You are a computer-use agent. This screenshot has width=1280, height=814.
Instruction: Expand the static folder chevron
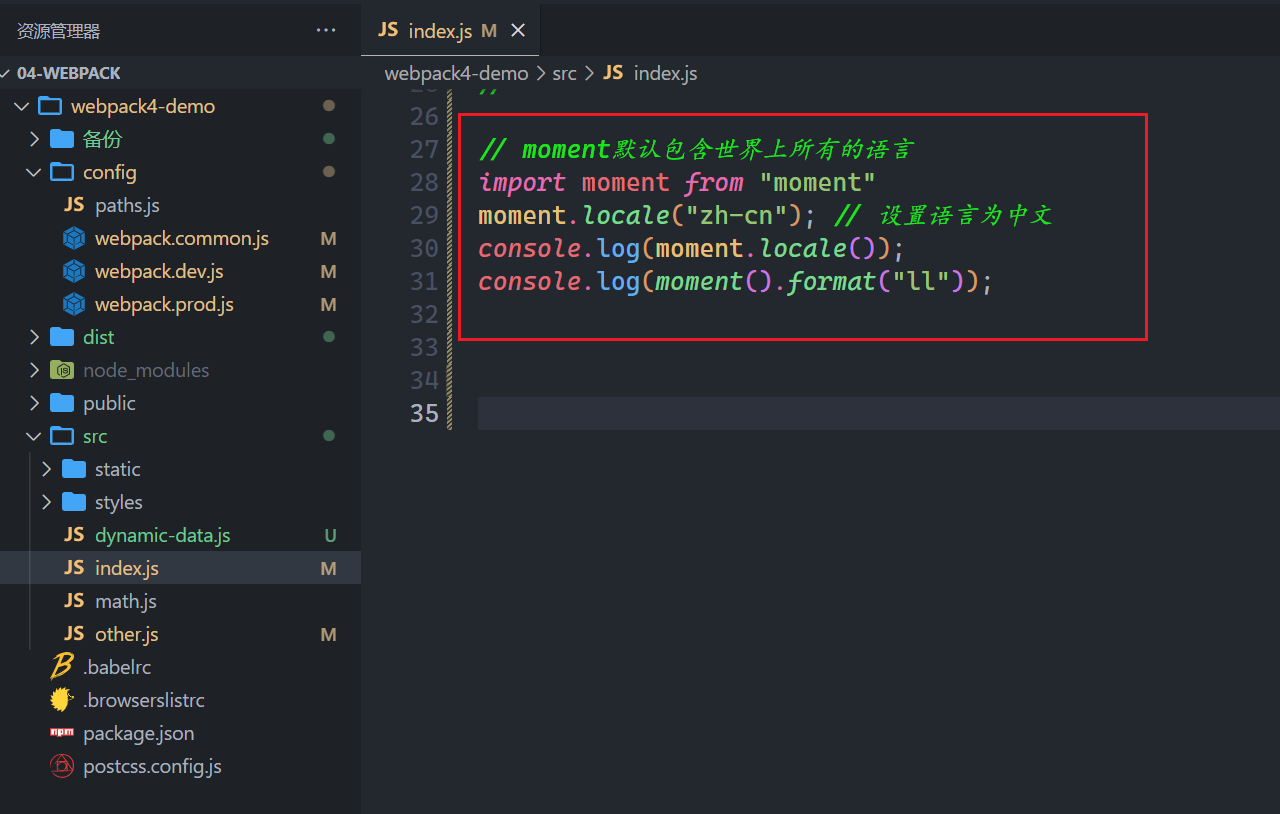(46, 469)
